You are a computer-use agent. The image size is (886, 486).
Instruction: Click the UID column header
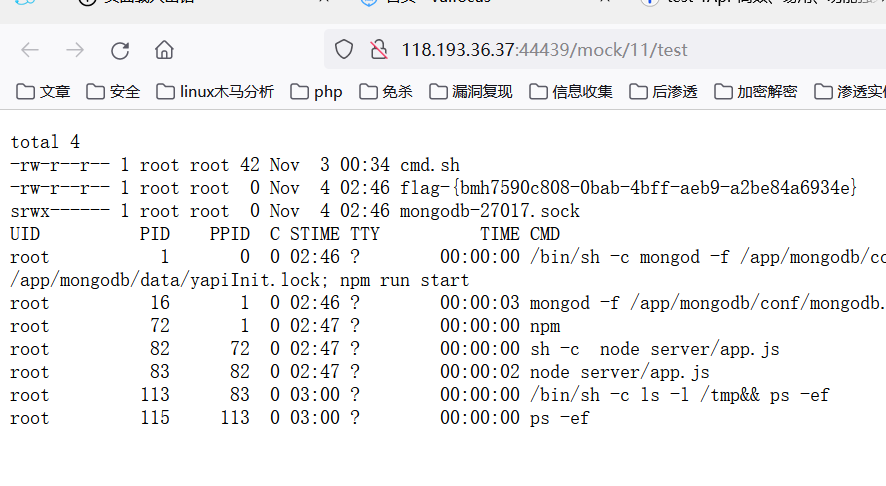(x=25, y=234)
